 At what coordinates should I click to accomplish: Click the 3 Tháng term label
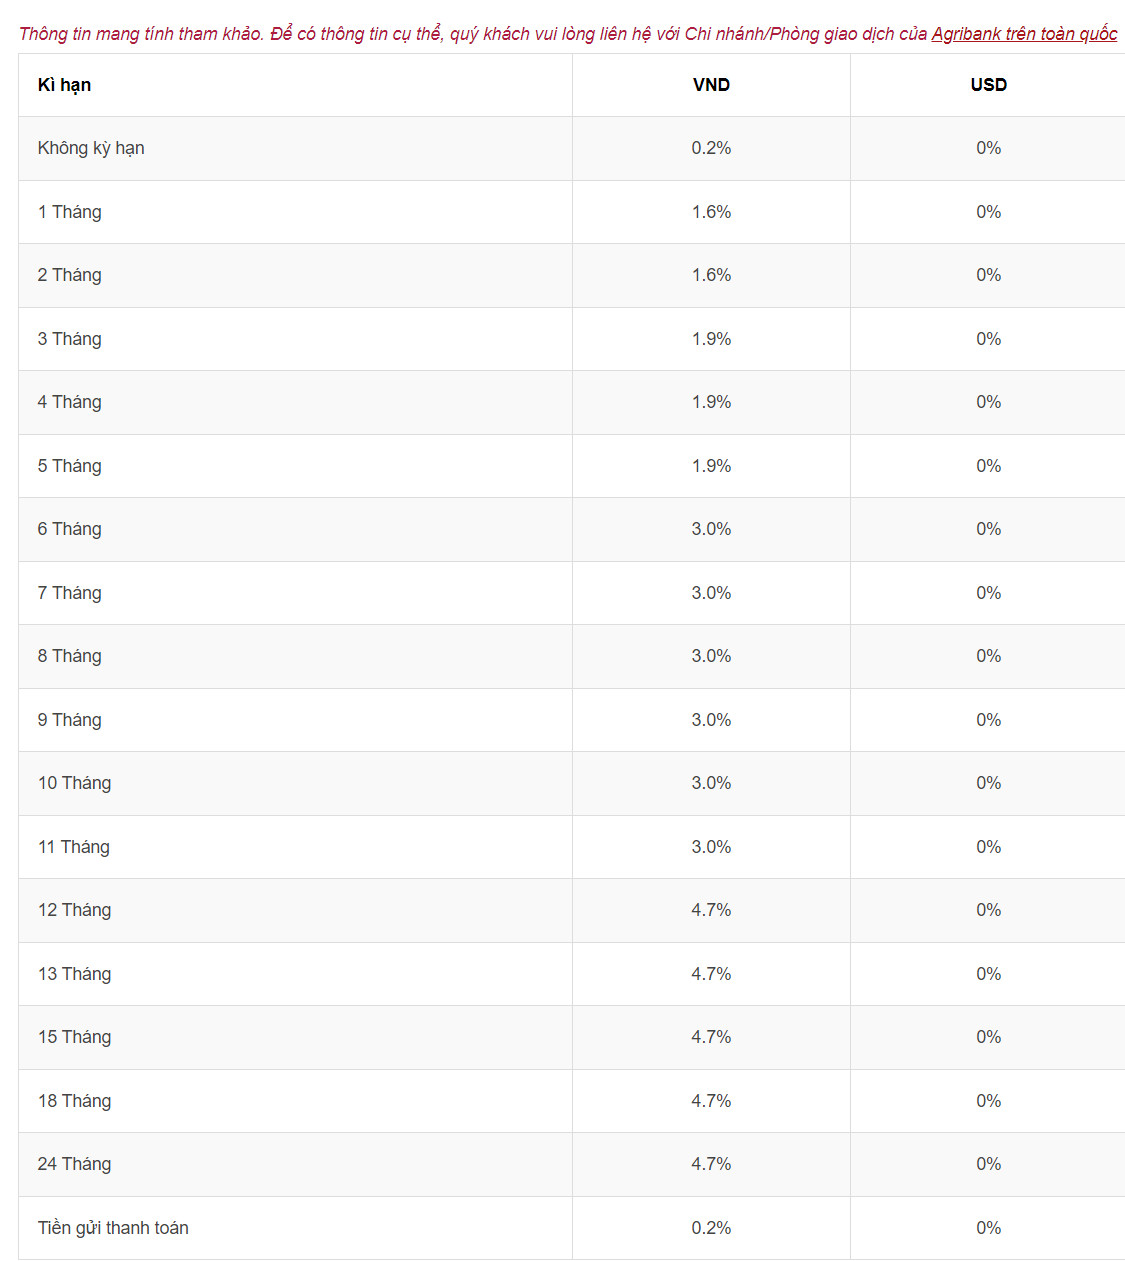pos(70,339)
